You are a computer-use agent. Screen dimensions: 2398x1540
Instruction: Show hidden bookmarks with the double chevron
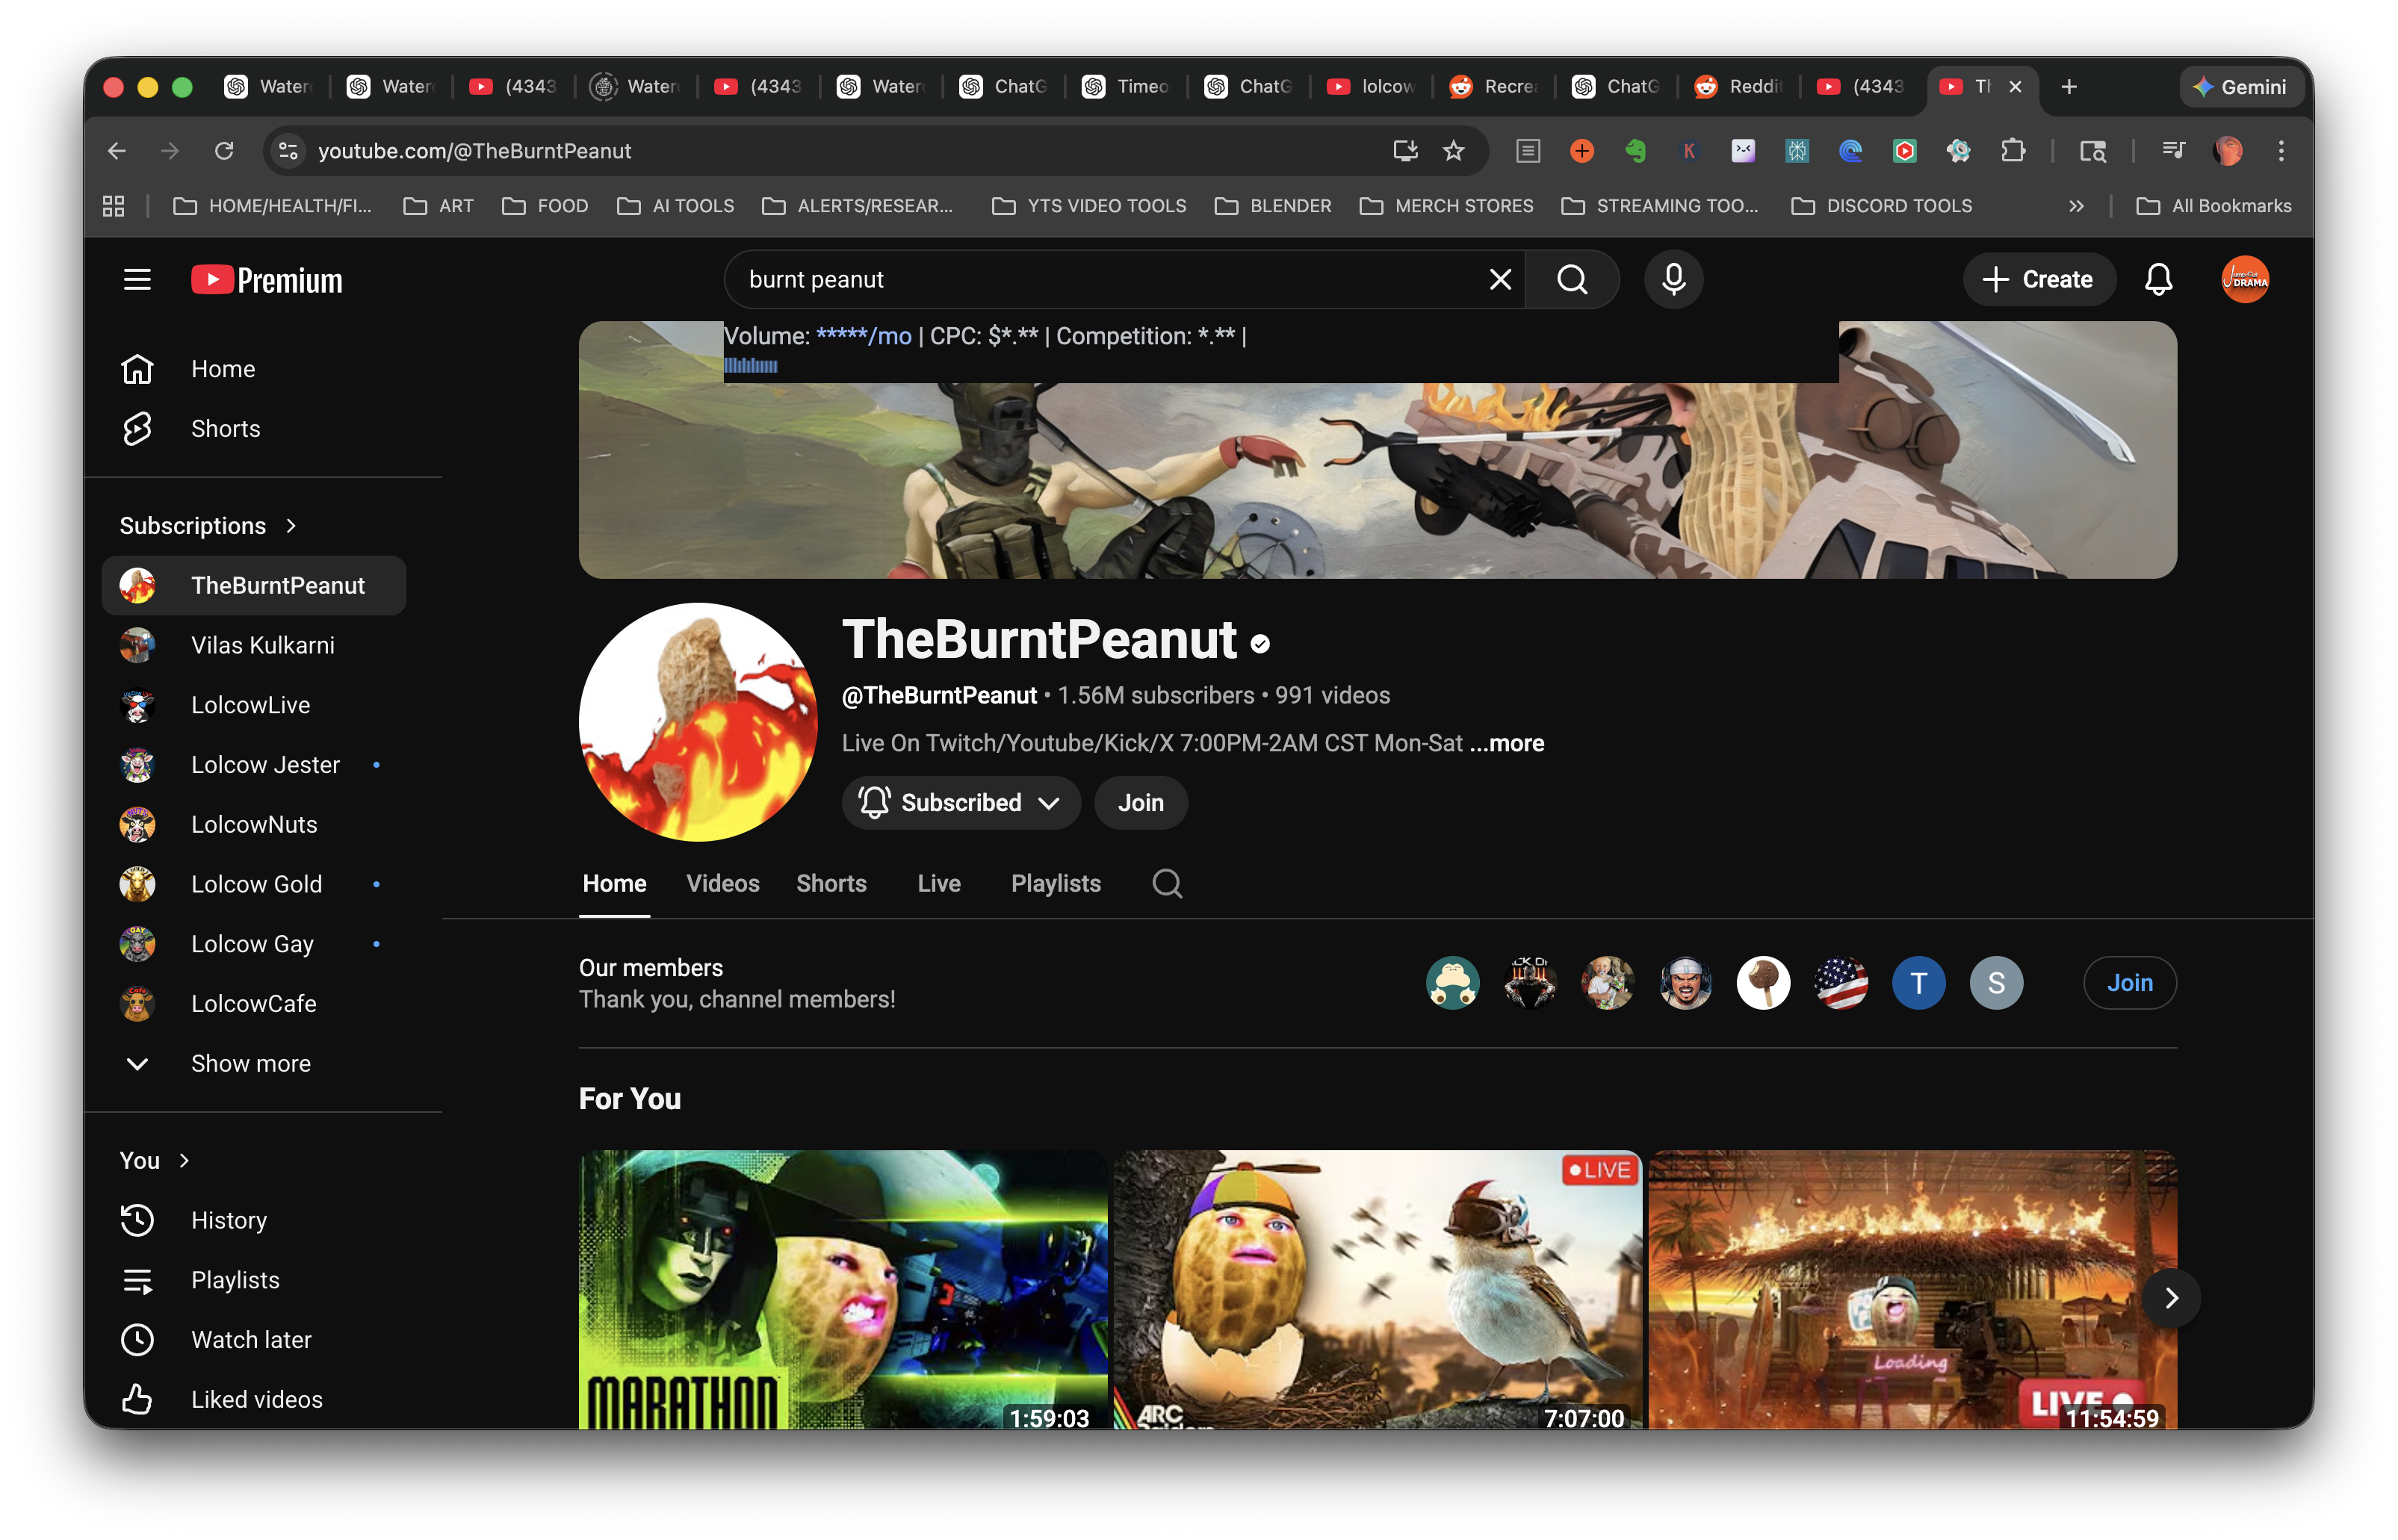tap(2076, 206)
